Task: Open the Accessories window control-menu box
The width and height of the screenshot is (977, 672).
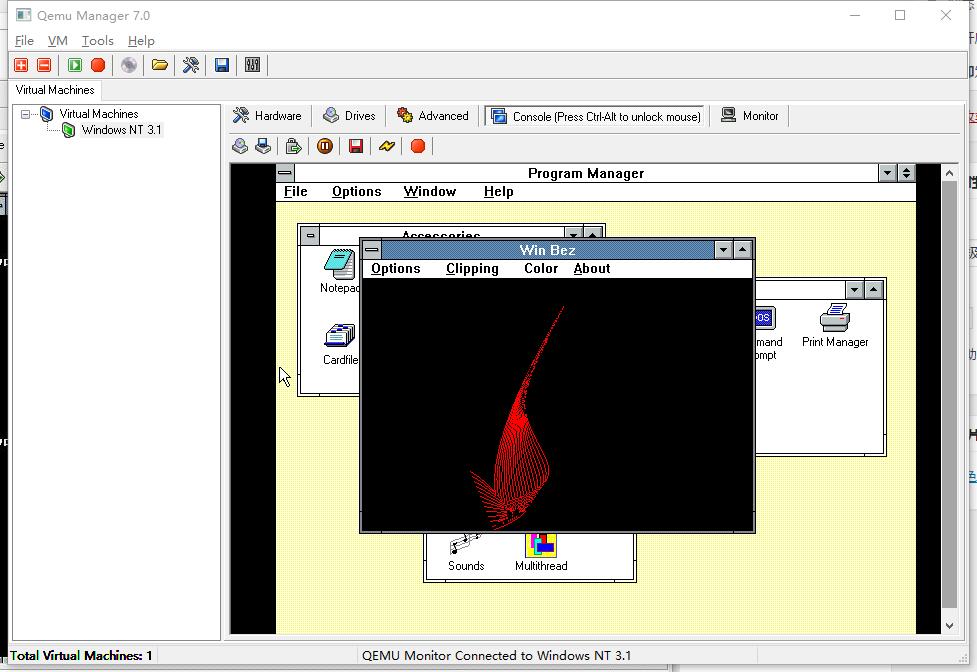Action: (310, 235)
